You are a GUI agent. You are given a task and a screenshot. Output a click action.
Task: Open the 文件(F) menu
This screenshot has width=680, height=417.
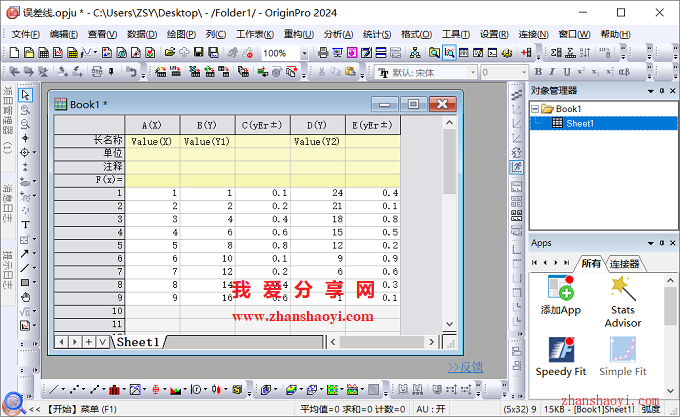coord(26,34)
